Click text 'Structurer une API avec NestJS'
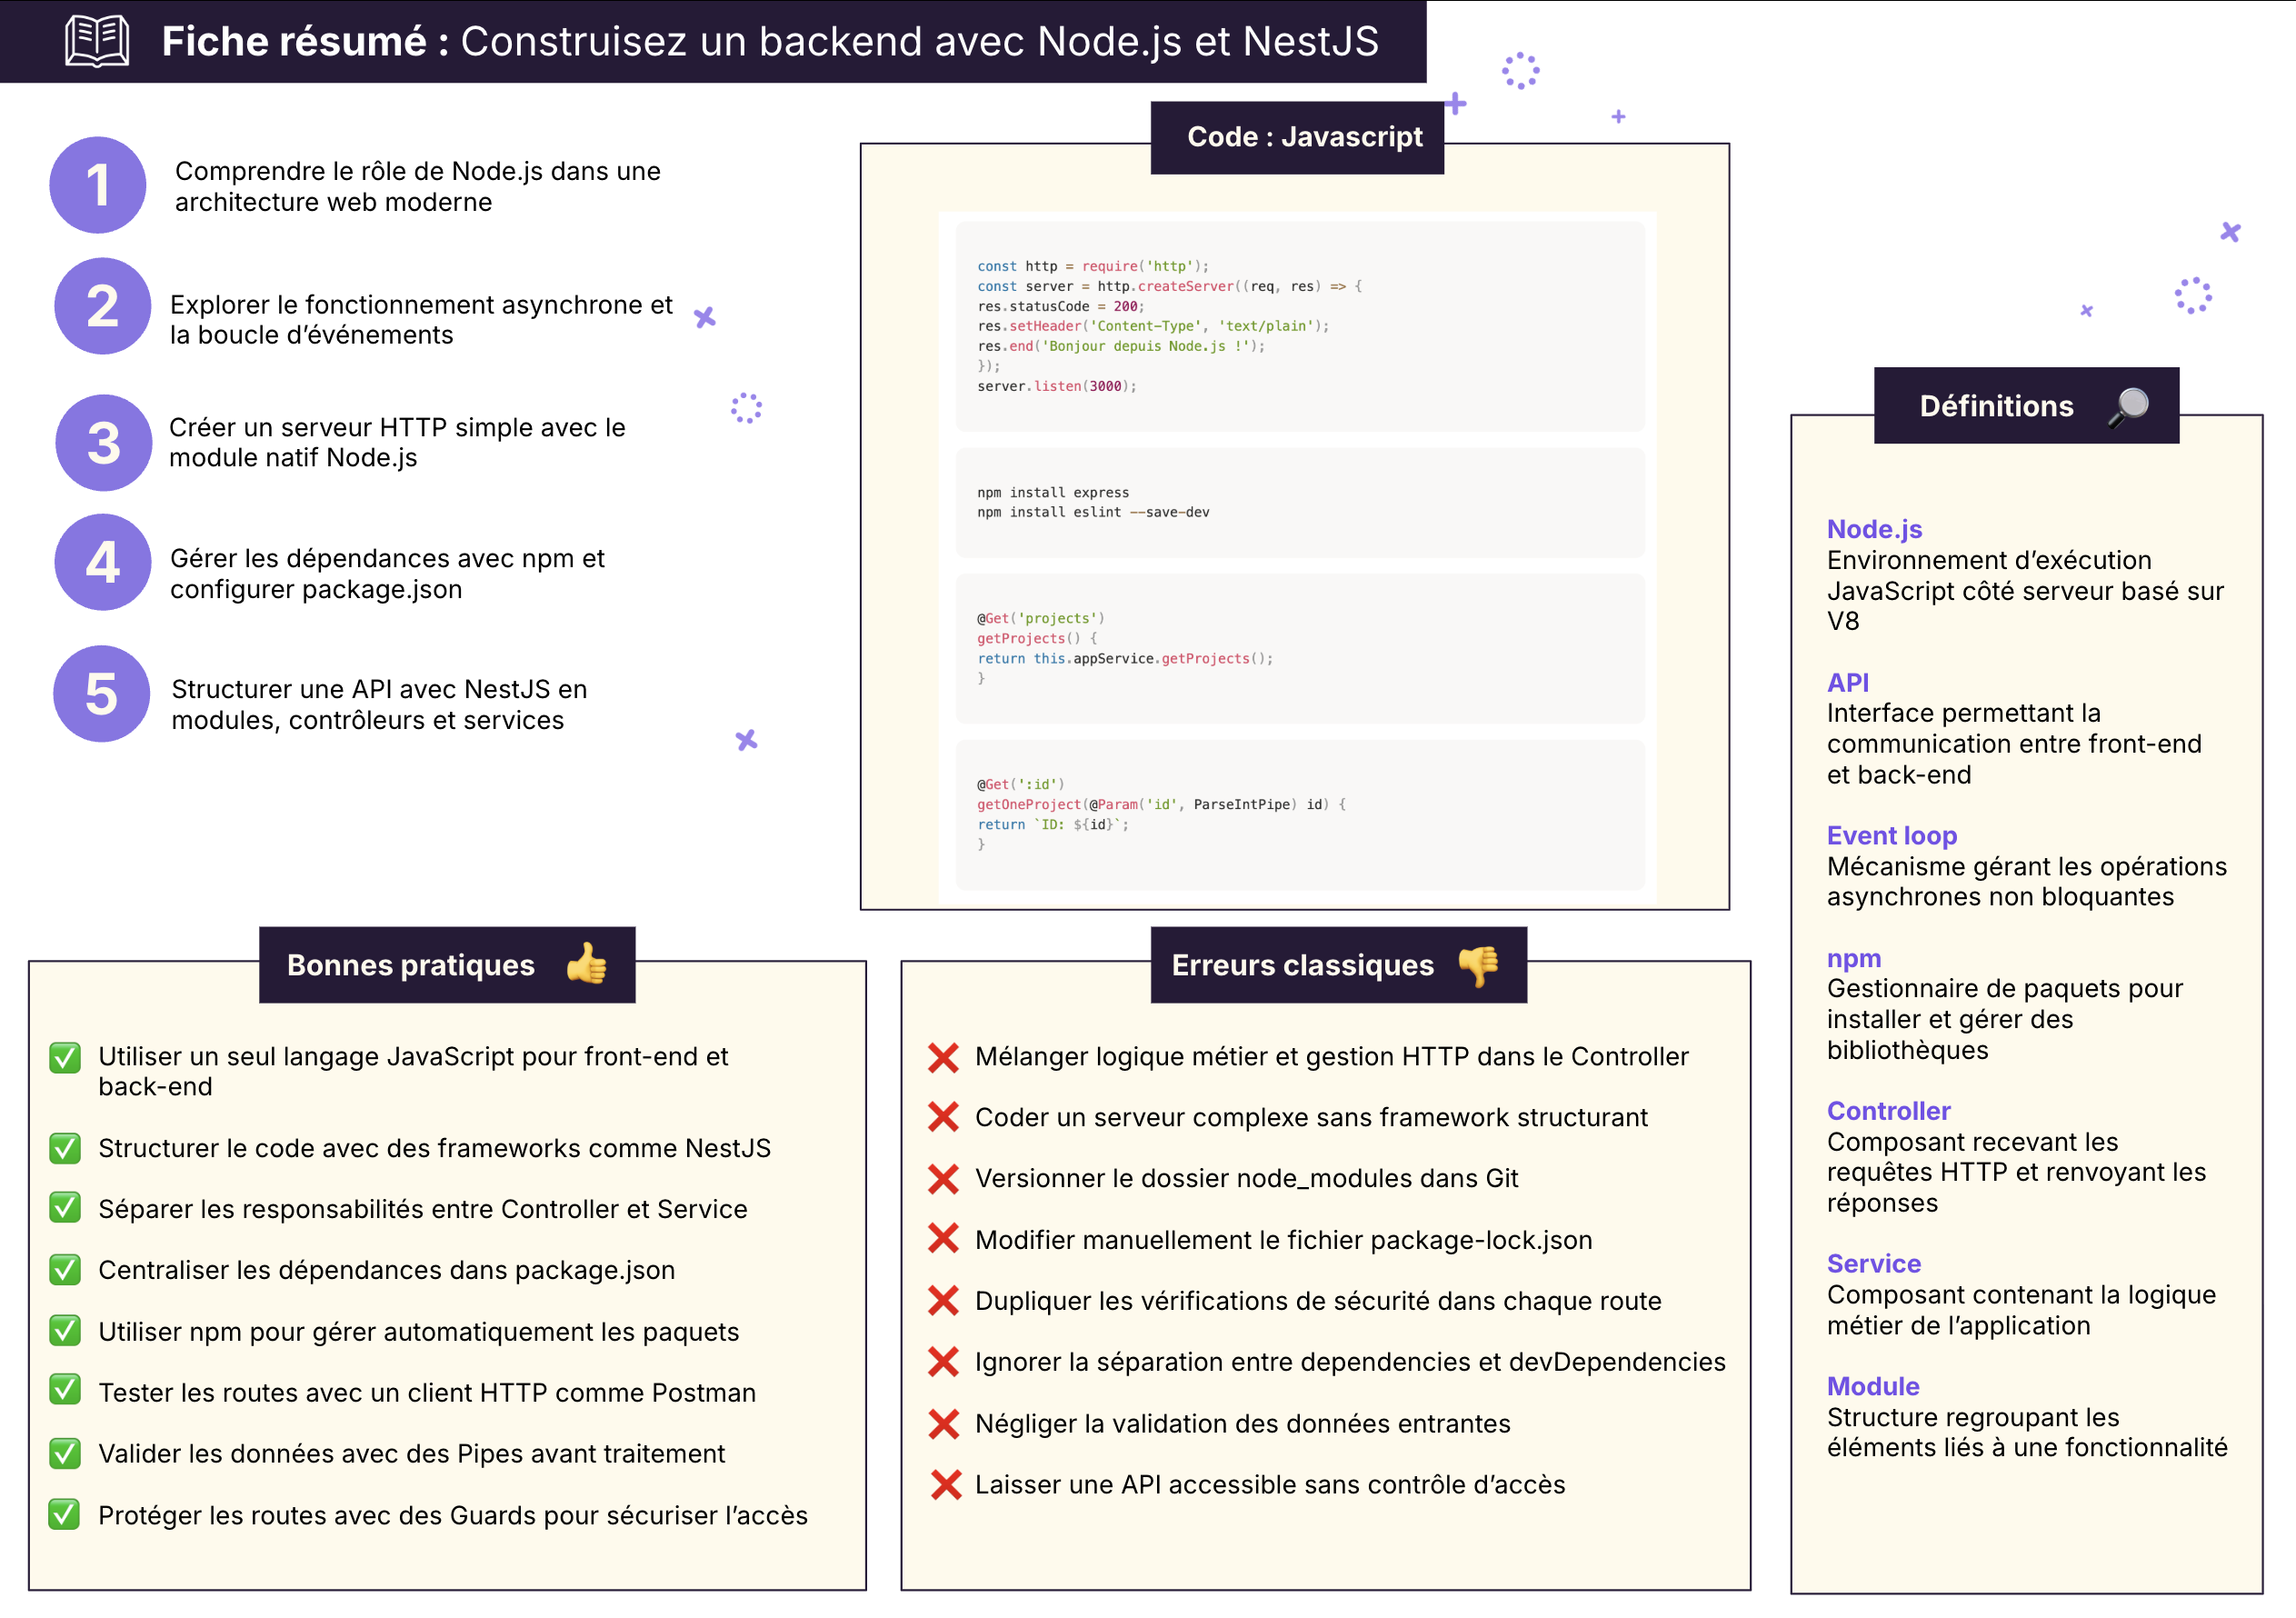This screenshot has height=1618, width=2296. (x=379, y=704)
